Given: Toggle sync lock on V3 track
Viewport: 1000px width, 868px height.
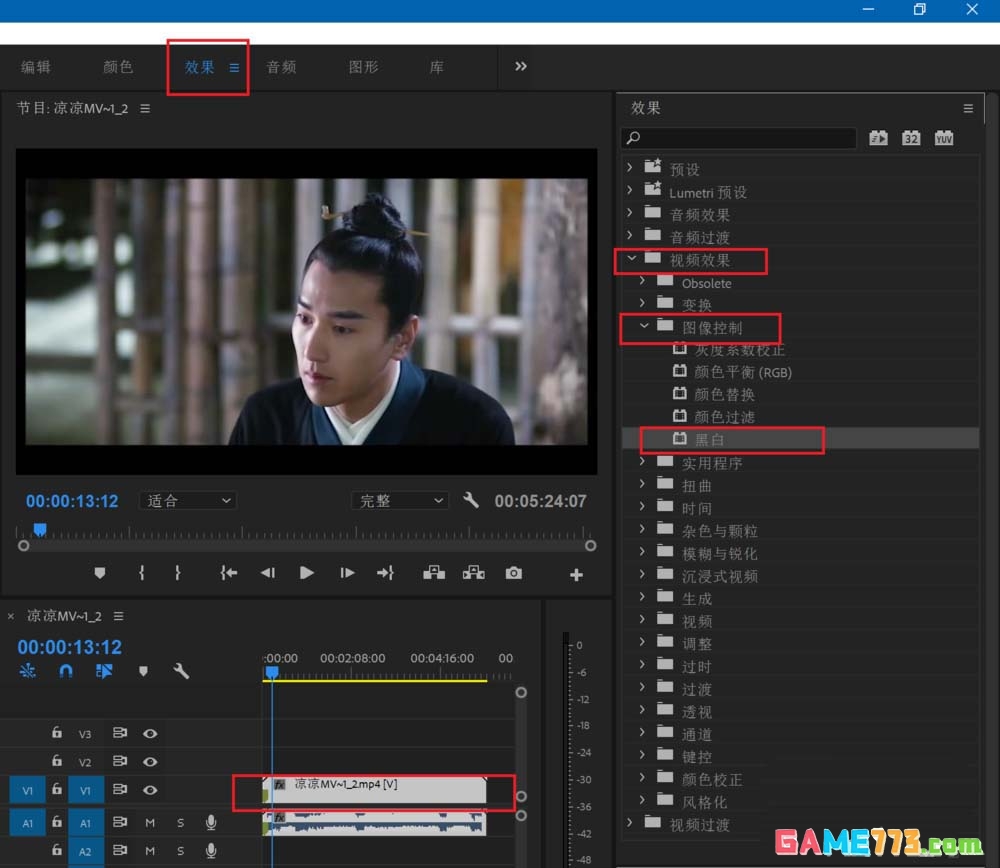Looking at the screenshot, I should click(120, 733).
